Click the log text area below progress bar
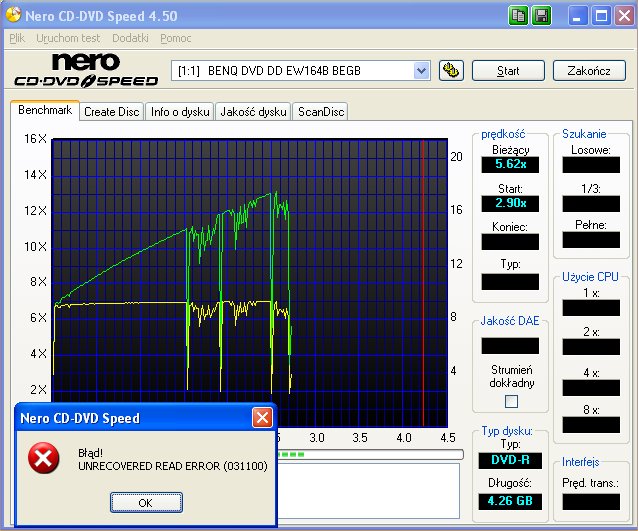The image size is (638, 531). click(x=368, y=491)
